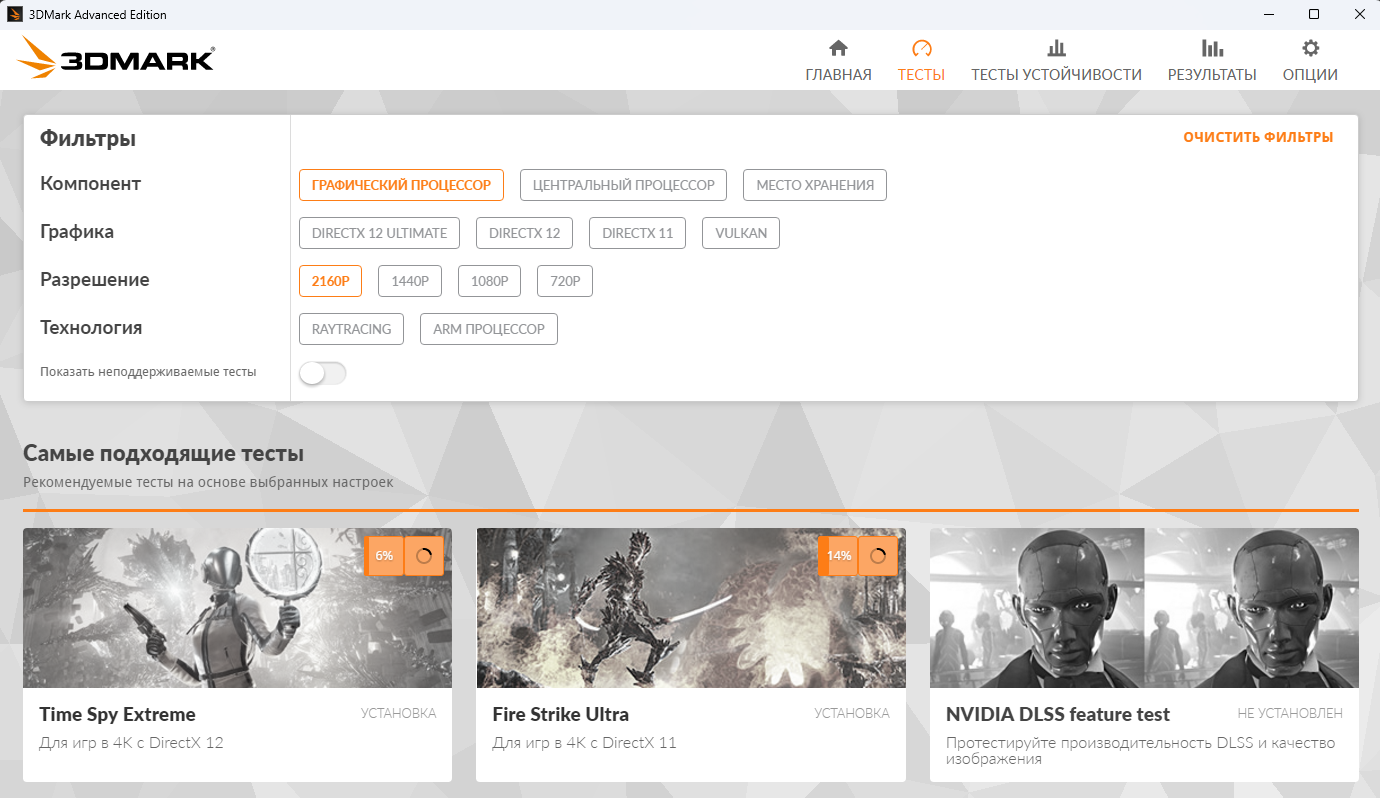Click Установка on the Fire Strike Ultra card
This screenshot has height=798, width=1380.
[x=852, y=713]
